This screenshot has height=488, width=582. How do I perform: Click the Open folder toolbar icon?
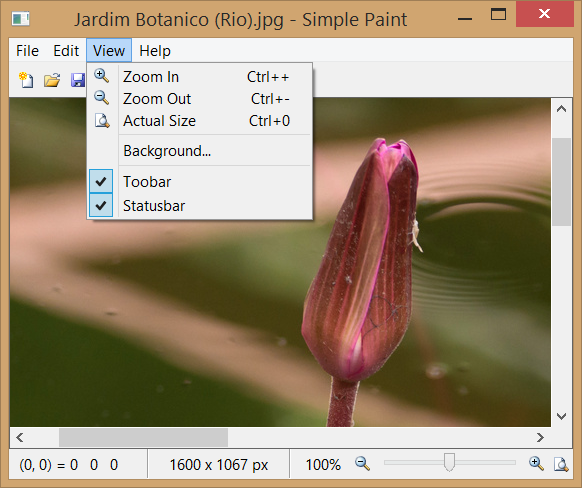pyautogui.click(x=52, y=80)
